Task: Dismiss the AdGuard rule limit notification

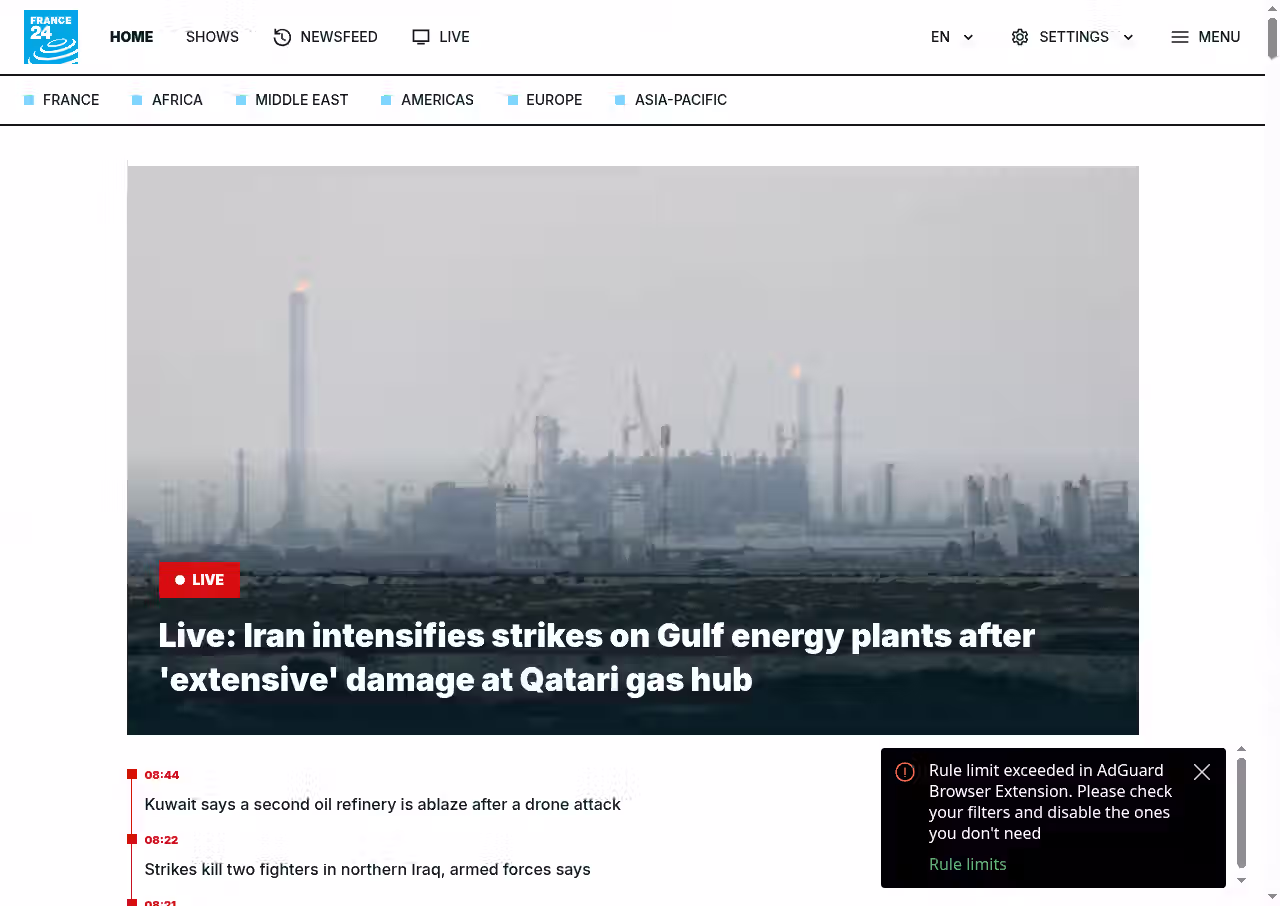Action: tap(1202, 772)
